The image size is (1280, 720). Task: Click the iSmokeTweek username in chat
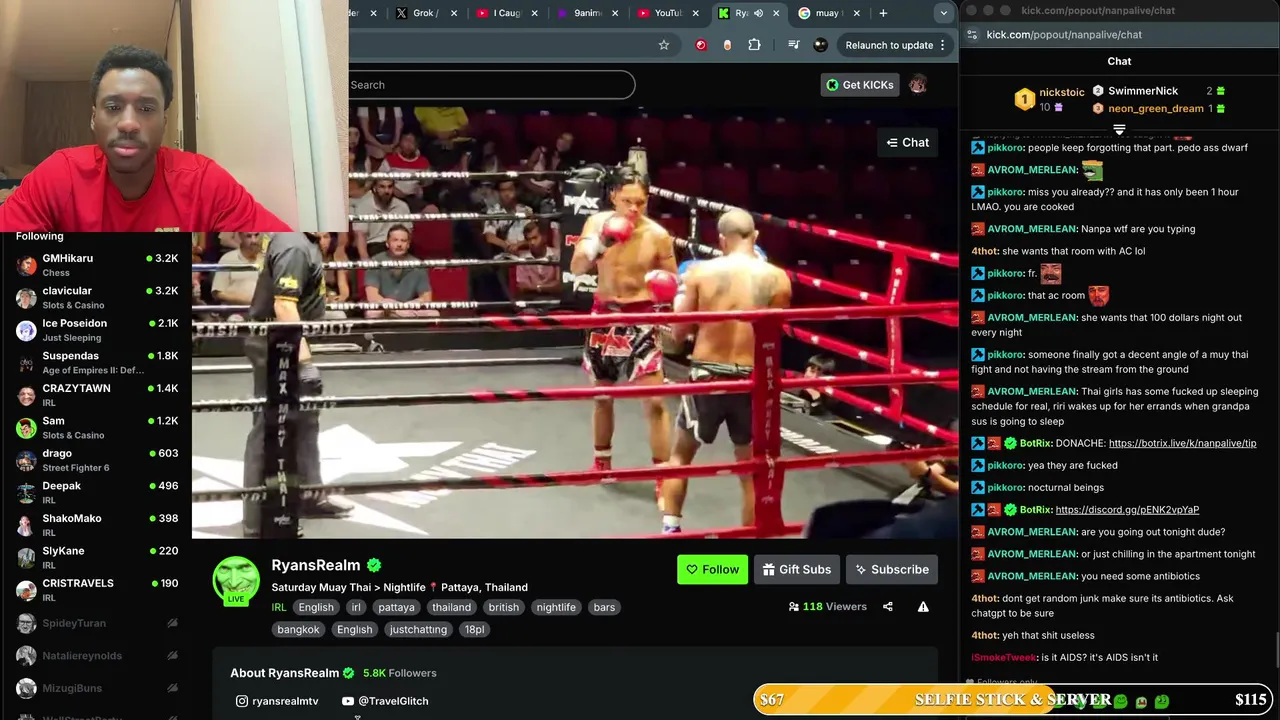click(1004, 657)
